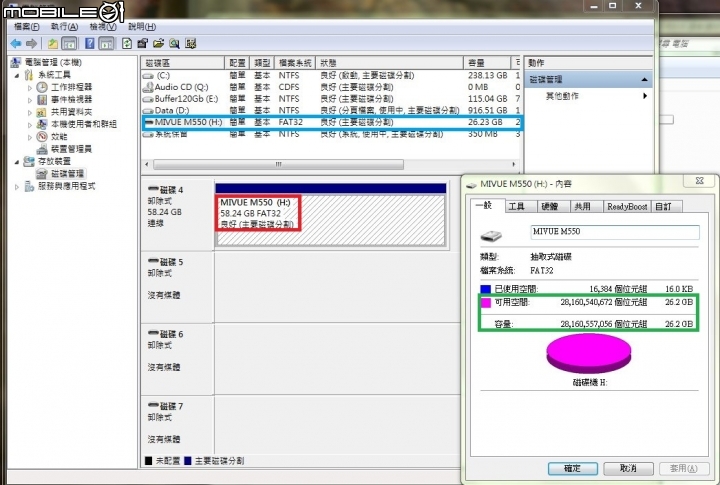Viewport: 720px width, 485px height.
Task: Expand the 本機使用者和群組 node arrow
Action: 30,124
